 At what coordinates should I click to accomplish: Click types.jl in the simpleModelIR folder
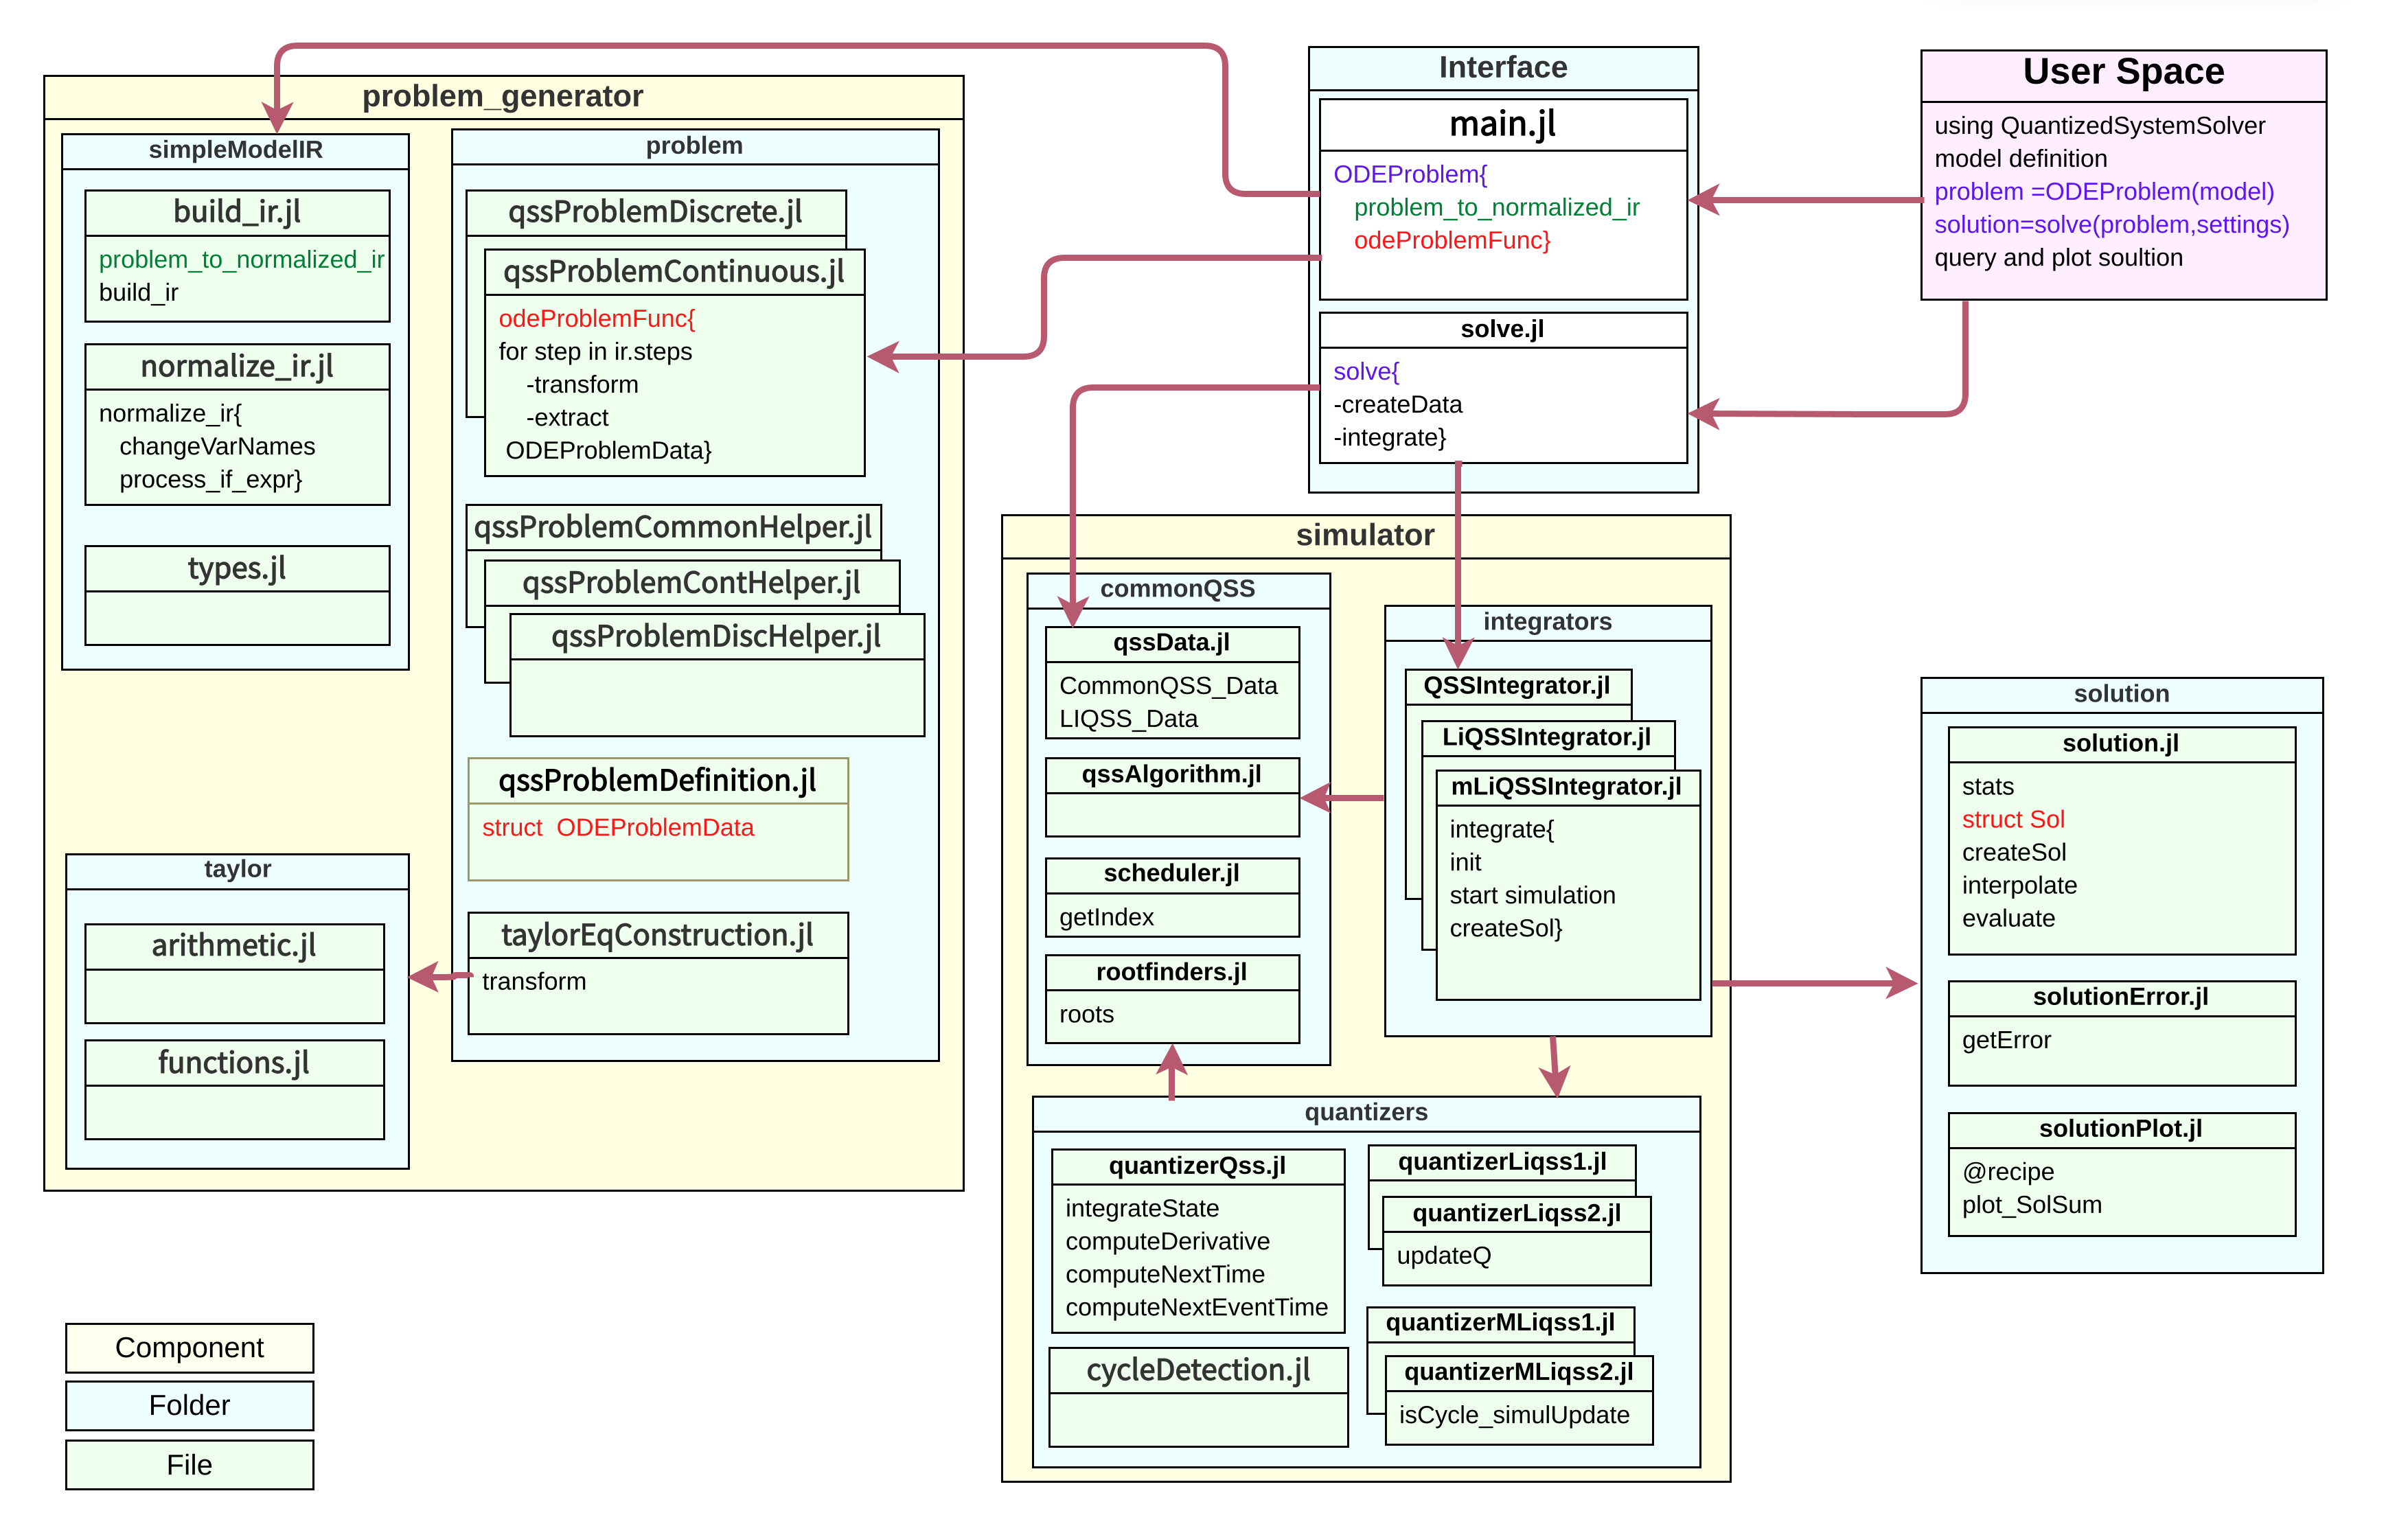[237, 568]
